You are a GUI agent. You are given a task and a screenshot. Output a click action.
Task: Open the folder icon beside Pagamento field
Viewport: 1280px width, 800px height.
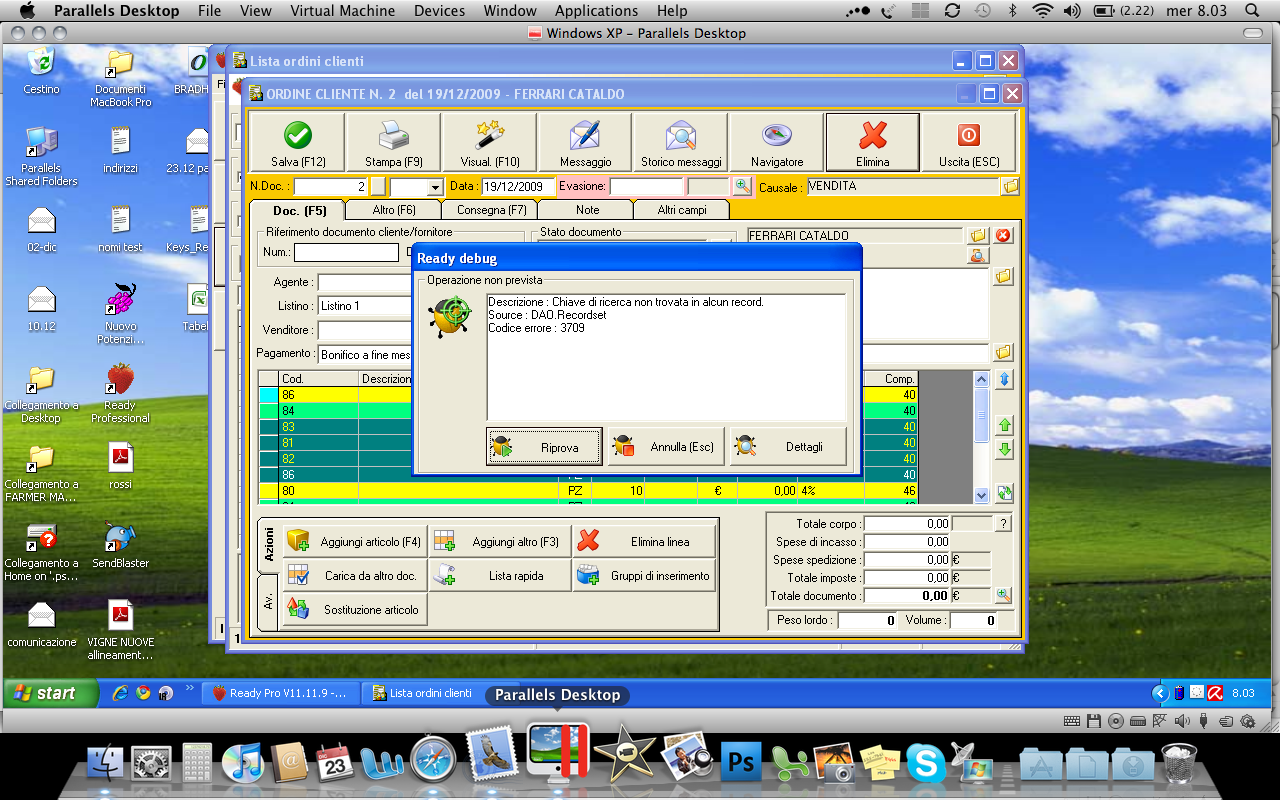coord(1003,353)
